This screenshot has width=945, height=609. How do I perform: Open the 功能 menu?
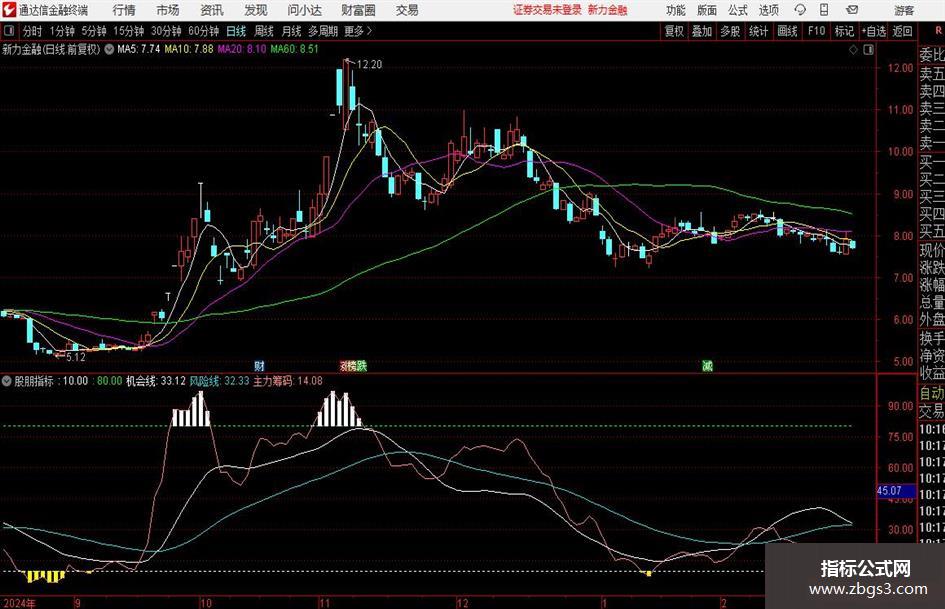pos(676,10)
